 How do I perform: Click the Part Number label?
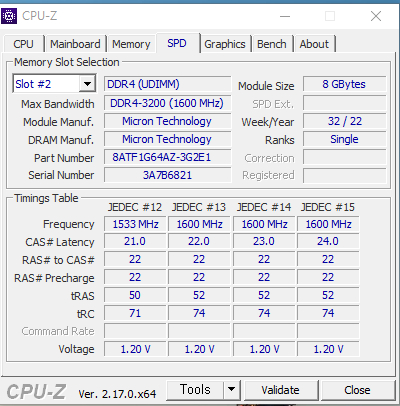coord(64,158)
